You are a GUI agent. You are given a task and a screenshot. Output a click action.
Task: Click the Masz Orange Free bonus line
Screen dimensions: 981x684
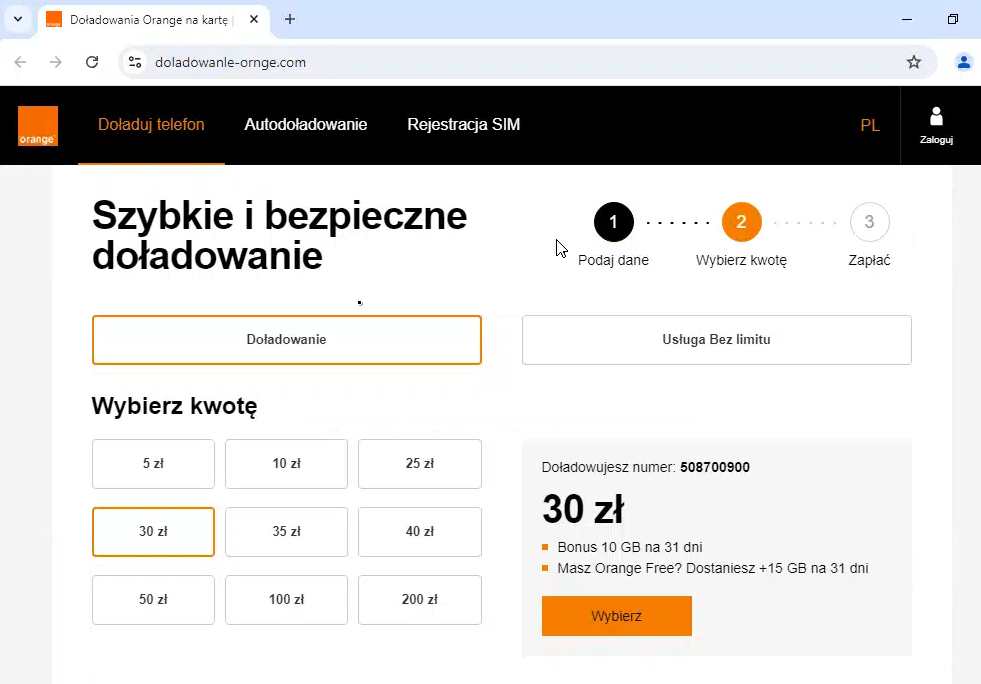pos(713,568)
